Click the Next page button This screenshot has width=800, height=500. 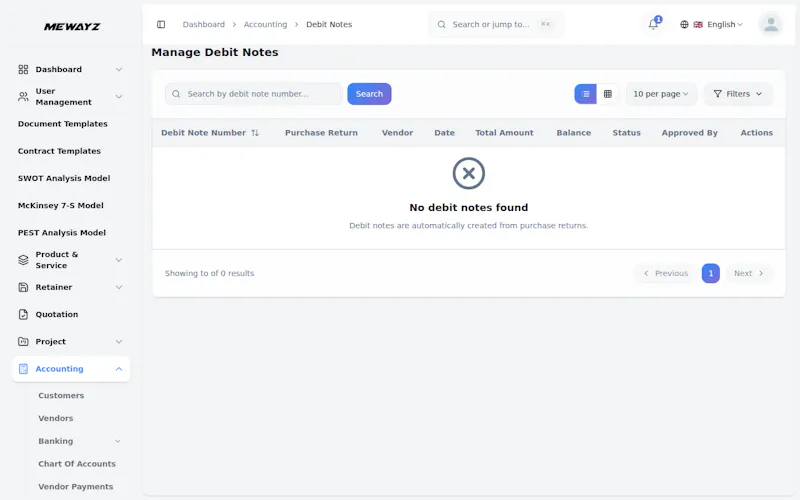pos(748,273)
